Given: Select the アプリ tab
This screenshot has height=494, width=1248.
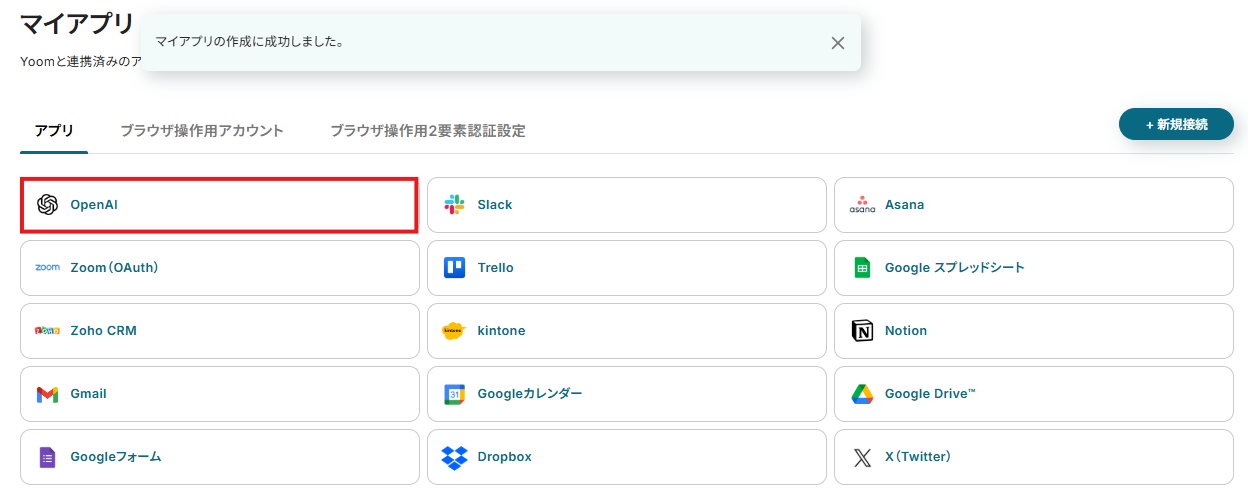Looking at the screenshot, I should [54, 131].
